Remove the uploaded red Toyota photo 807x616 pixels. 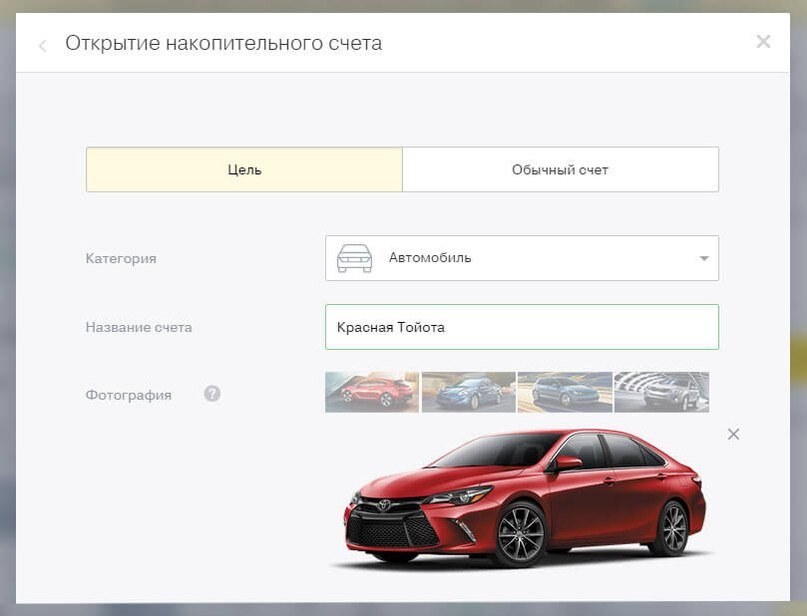pyautogui.click(x=733, y=434)
